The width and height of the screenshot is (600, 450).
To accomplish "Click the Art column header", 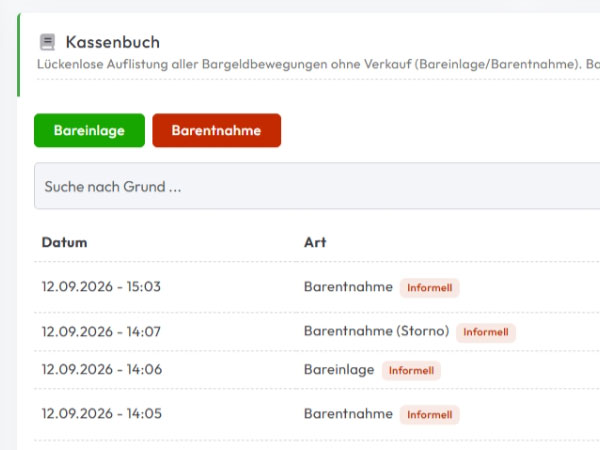I will click(315, 243).
